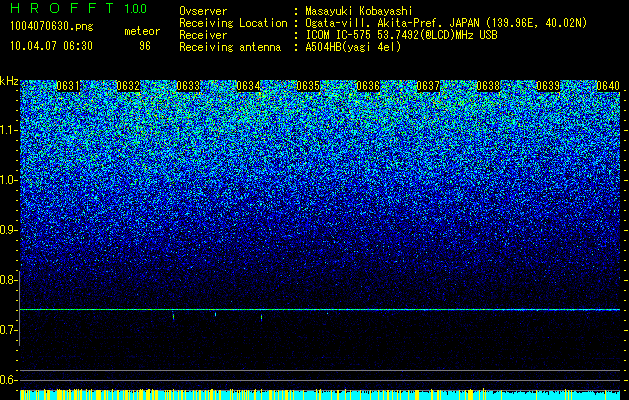629x400 pixels.
Task: Click the 0640 time marker
Action: (608, 86)
